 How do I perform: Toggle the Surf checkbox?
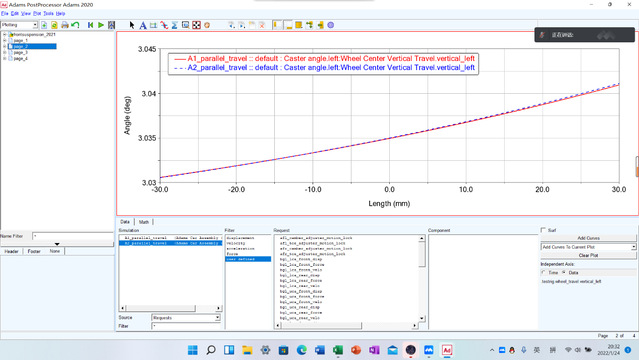(543, 230)
